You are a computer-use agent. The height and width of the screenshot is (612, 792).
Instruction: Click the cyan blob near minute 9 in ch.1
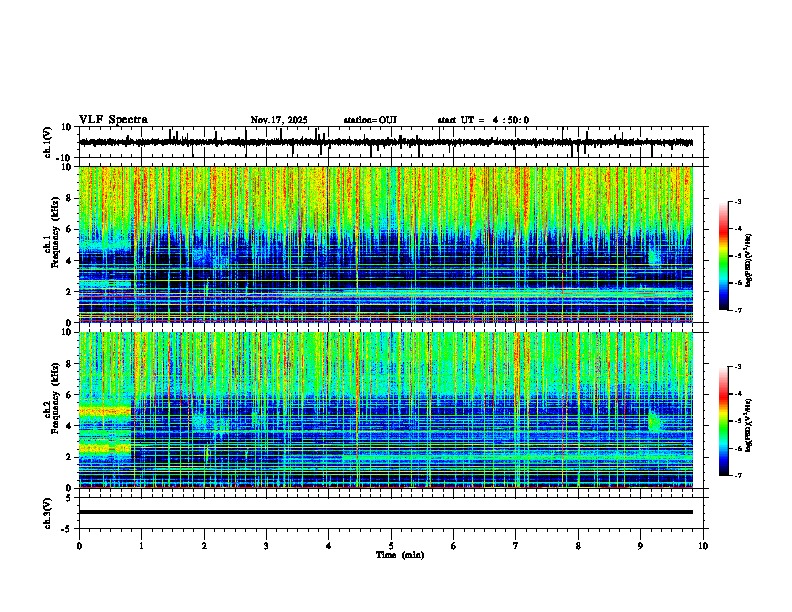(x=654, y=257)
